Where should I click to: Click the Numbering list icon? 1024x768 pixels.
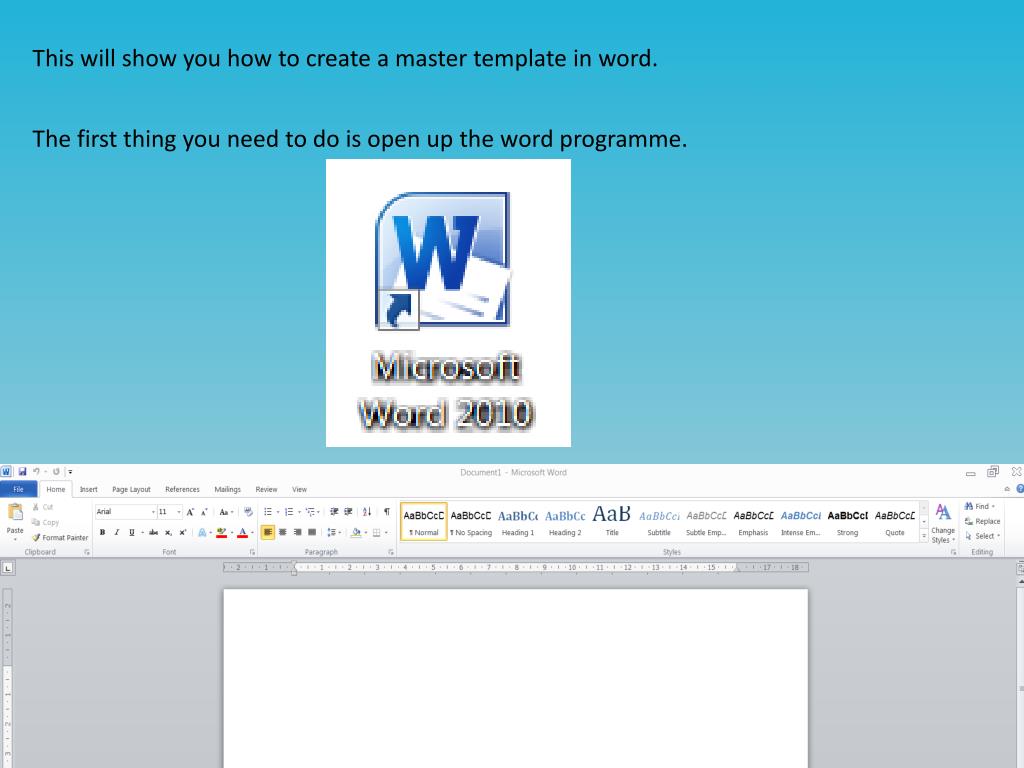[x=289, y=512]
